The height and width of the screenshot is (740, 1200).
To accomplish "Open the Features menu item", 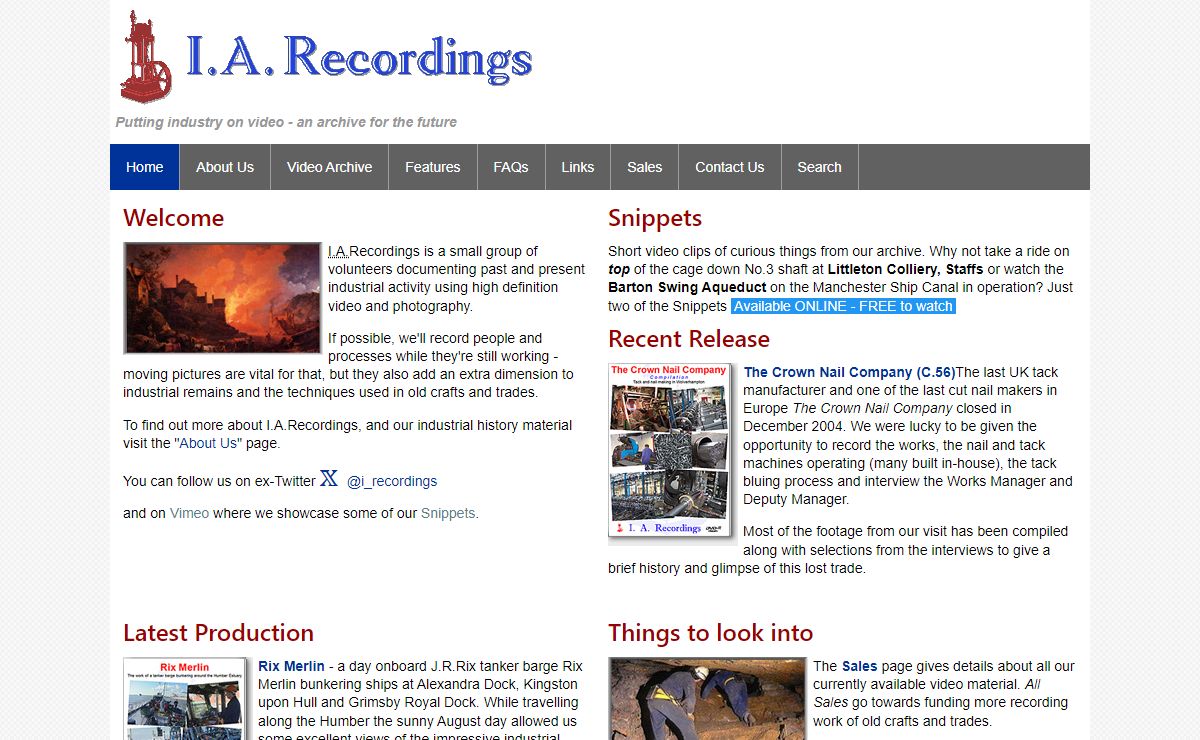I will tap(433, 167).
